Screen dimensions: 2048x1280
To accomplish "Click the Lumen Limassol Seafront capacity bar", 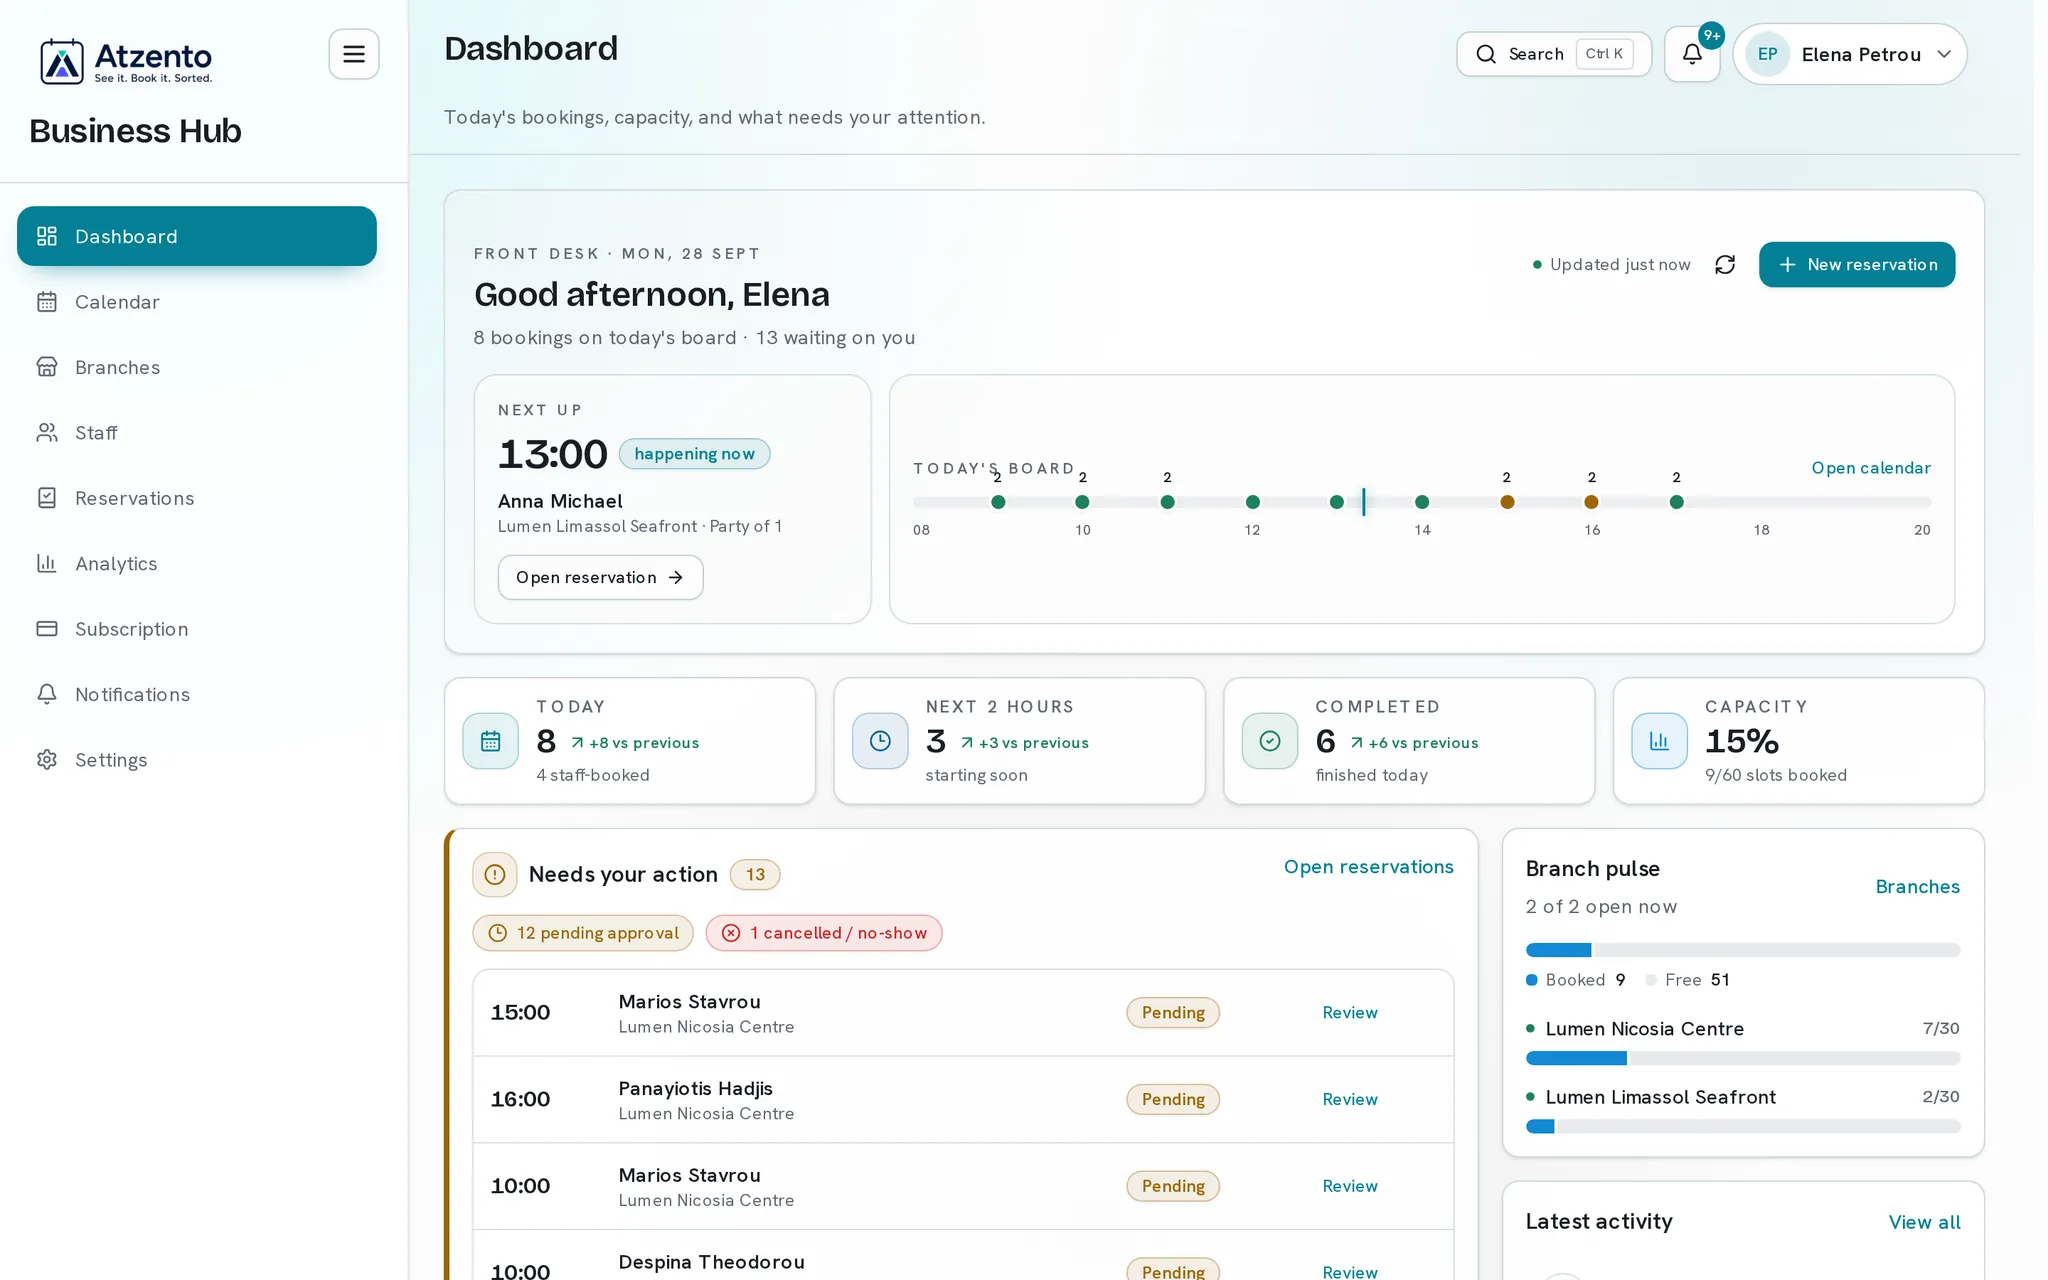I will pos(1743,1127).
